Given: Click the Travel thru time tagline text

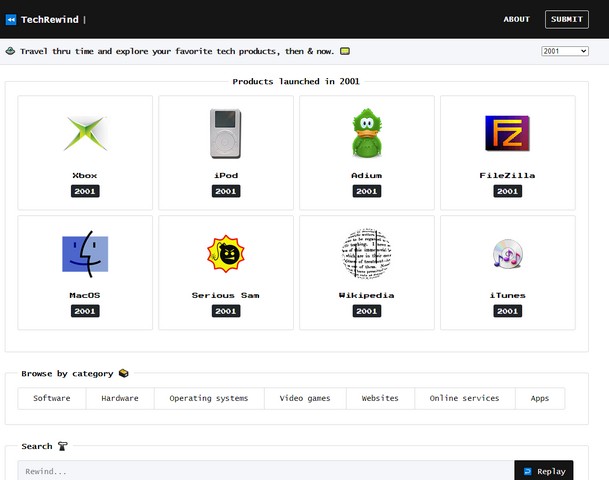Looking at the screenshot, I should click(177, 51).
